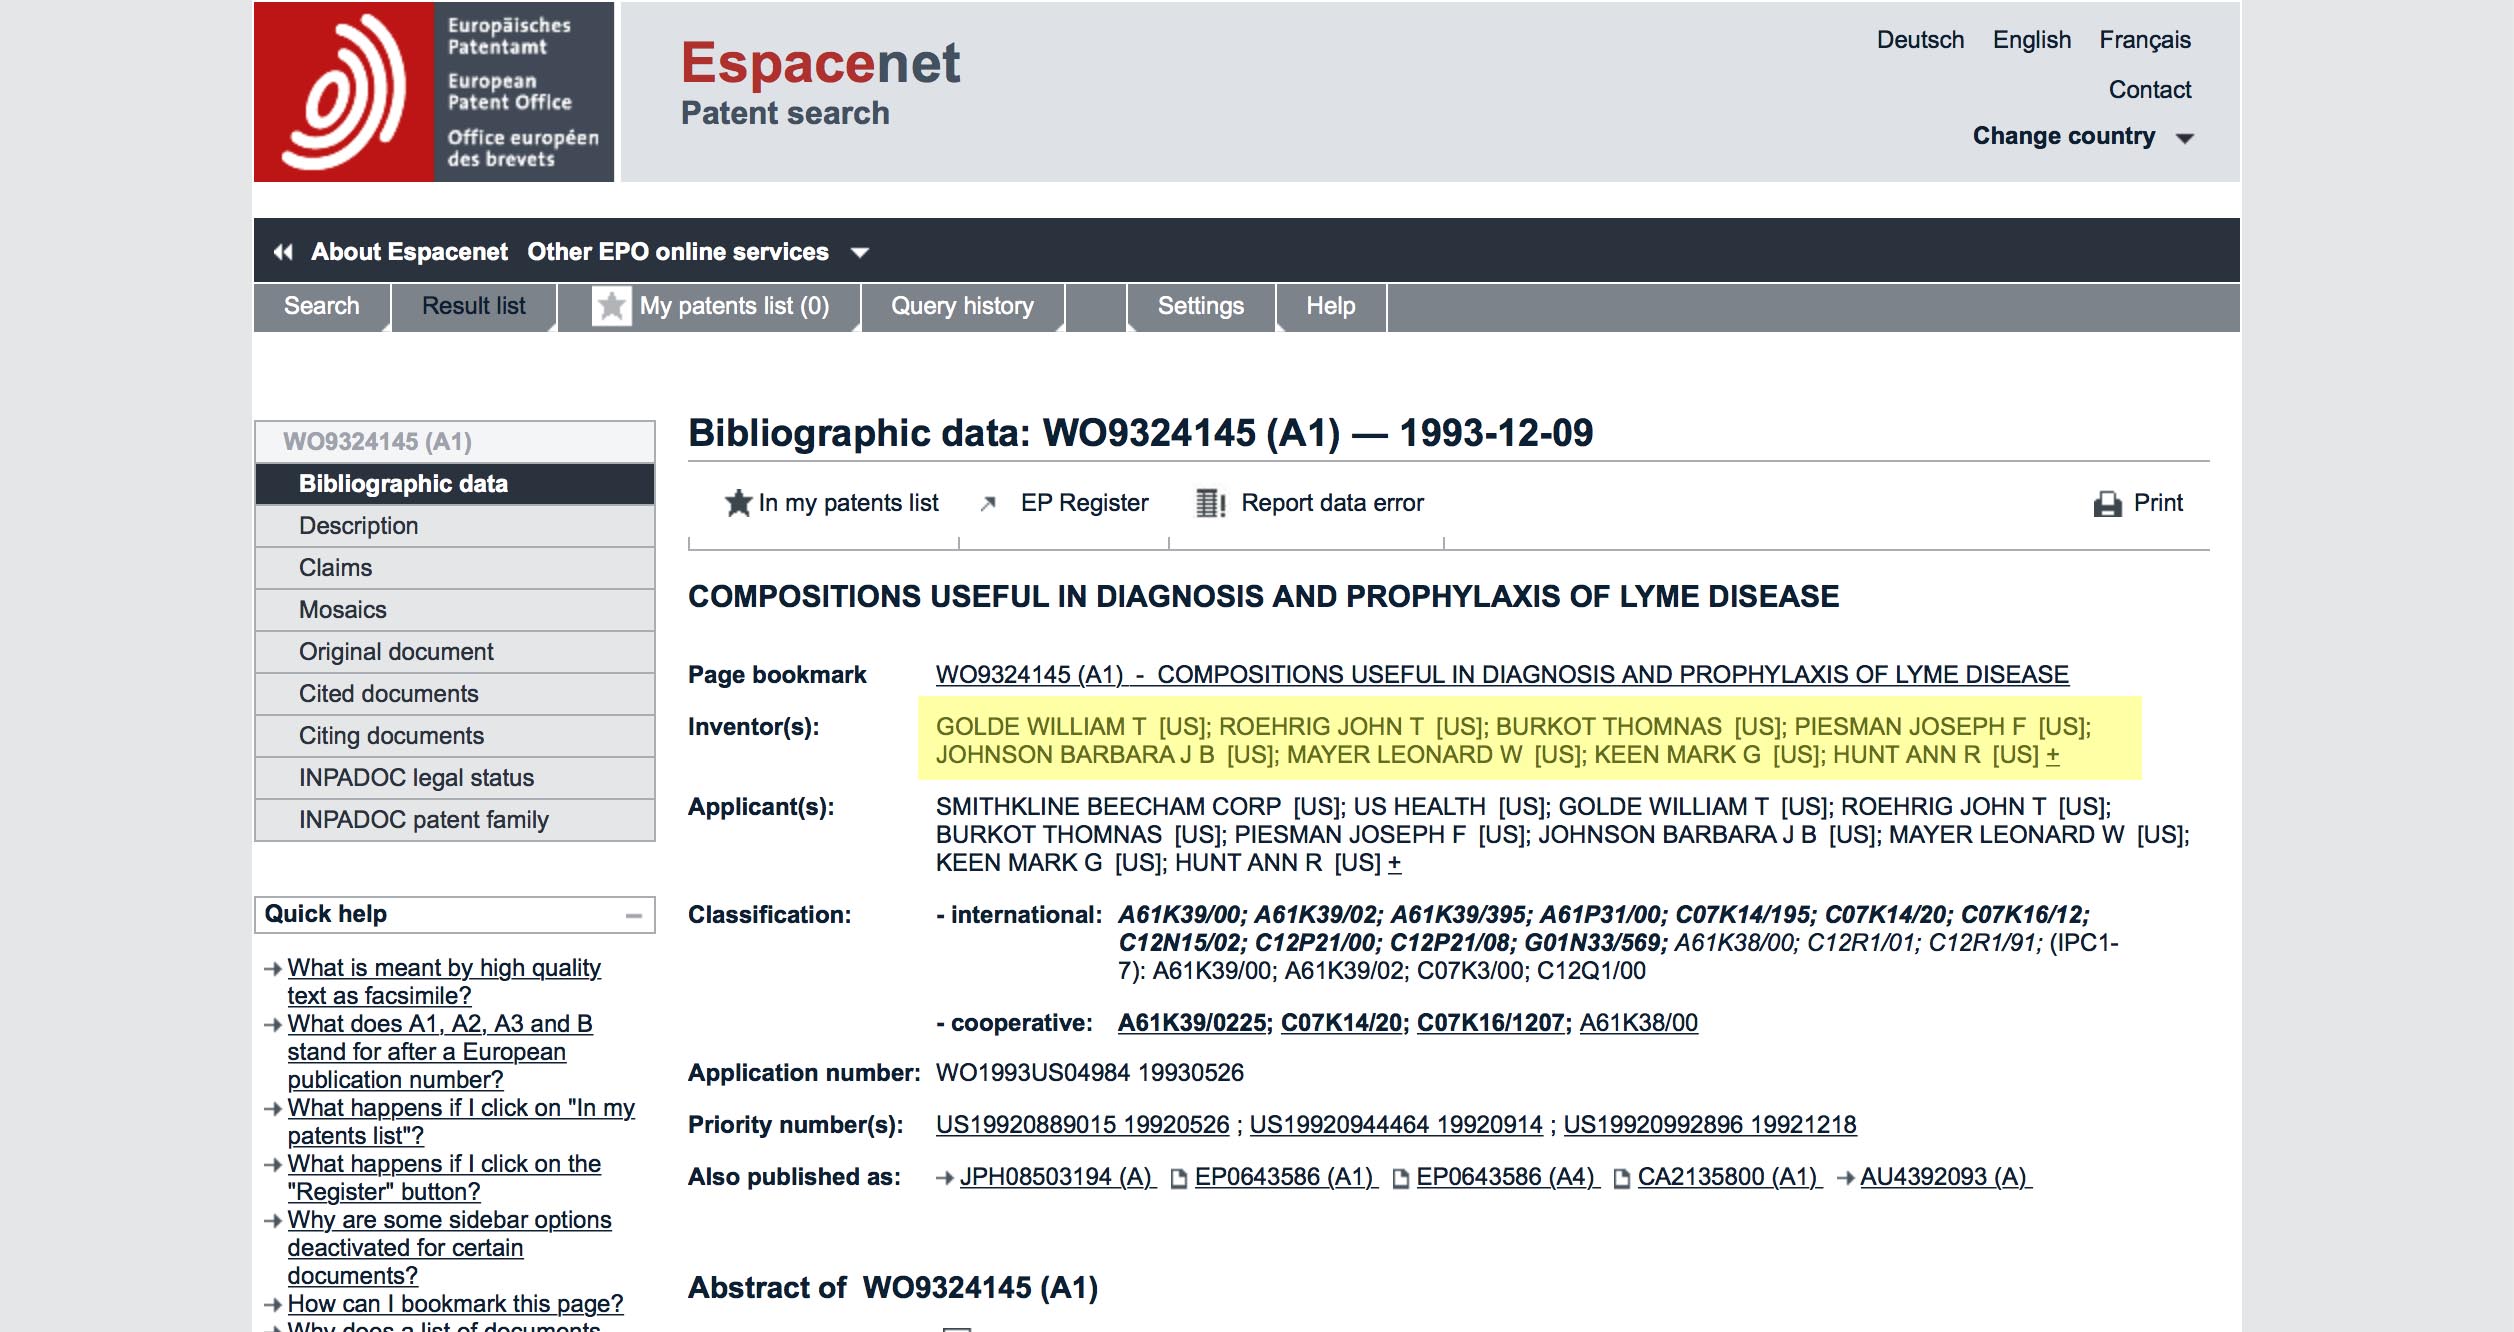
Task: Click the document icon beside EP0643586 (A1)
Action: tap(1178, 1177)
